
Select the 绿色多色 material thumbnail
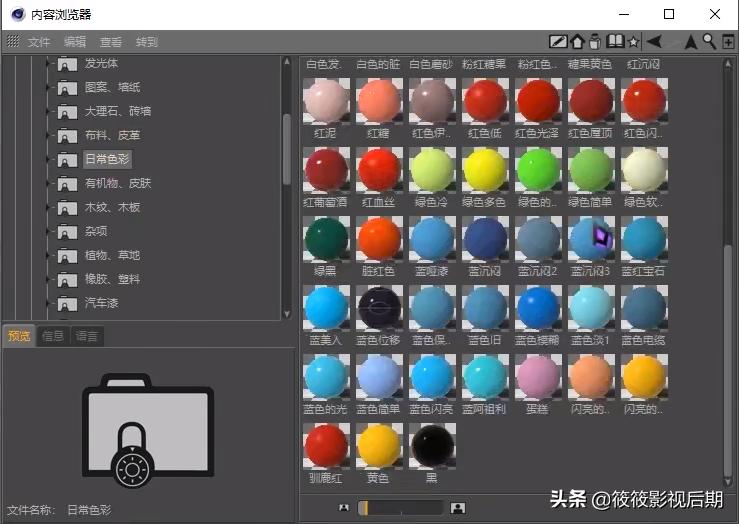(485, 171)
